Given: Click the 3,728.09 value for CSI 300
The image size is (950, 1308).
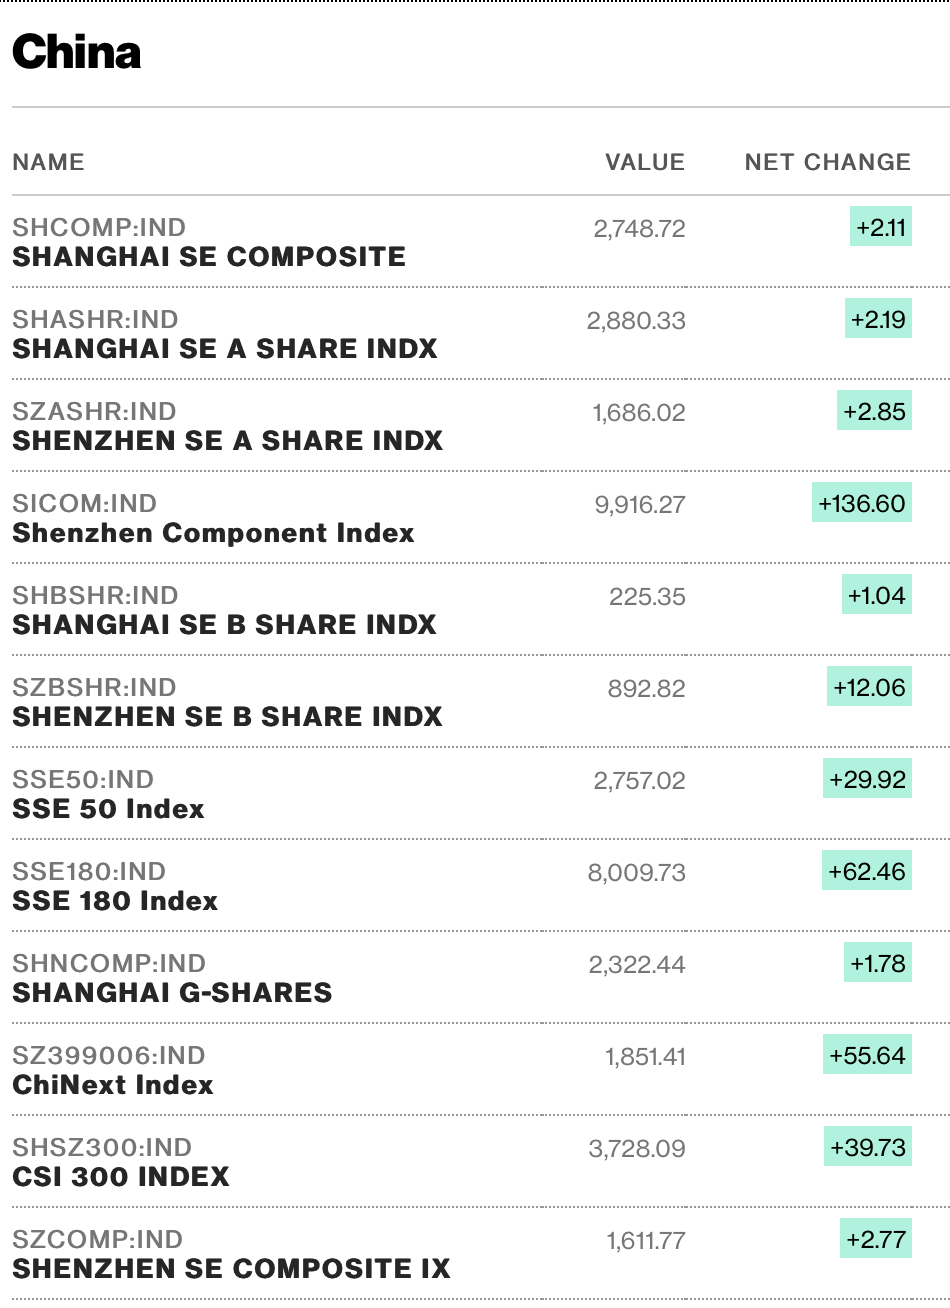Looking at the screenshot, I should point(637,1148).
